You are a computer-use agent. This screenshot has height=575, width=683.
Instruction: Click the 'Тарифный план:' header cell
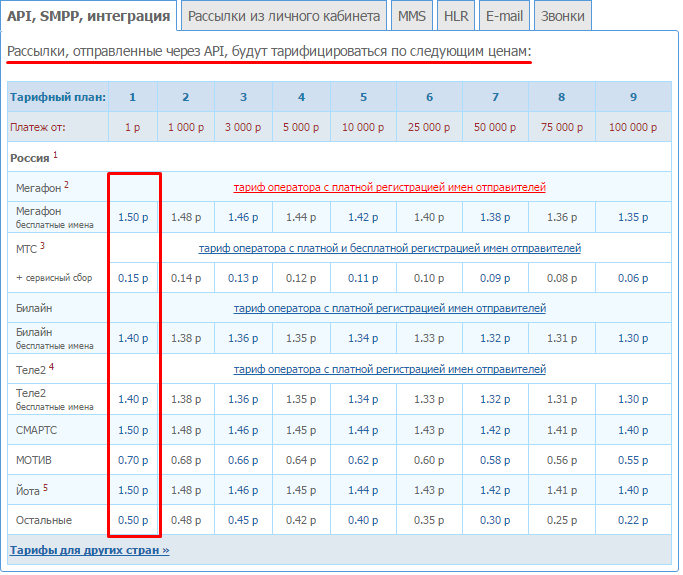(58, 97)
